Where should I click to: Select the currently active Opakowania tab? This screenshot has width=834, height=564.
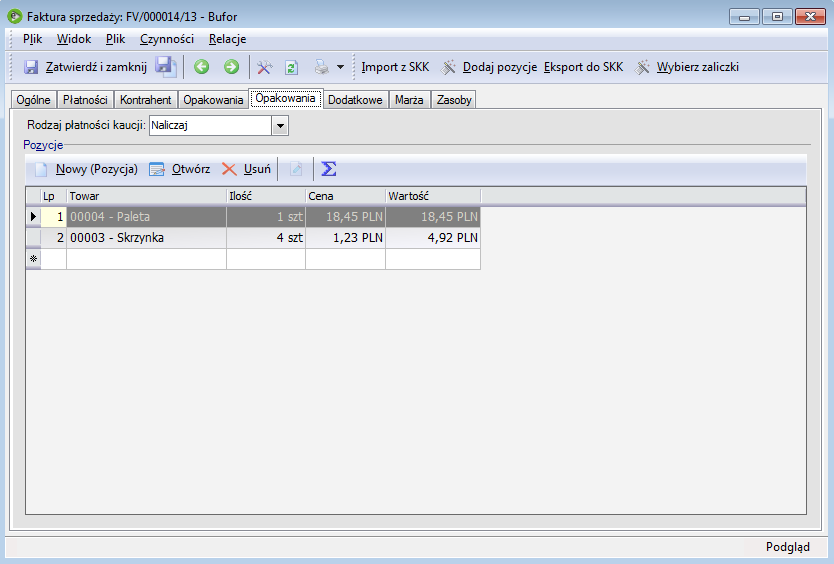285,98
